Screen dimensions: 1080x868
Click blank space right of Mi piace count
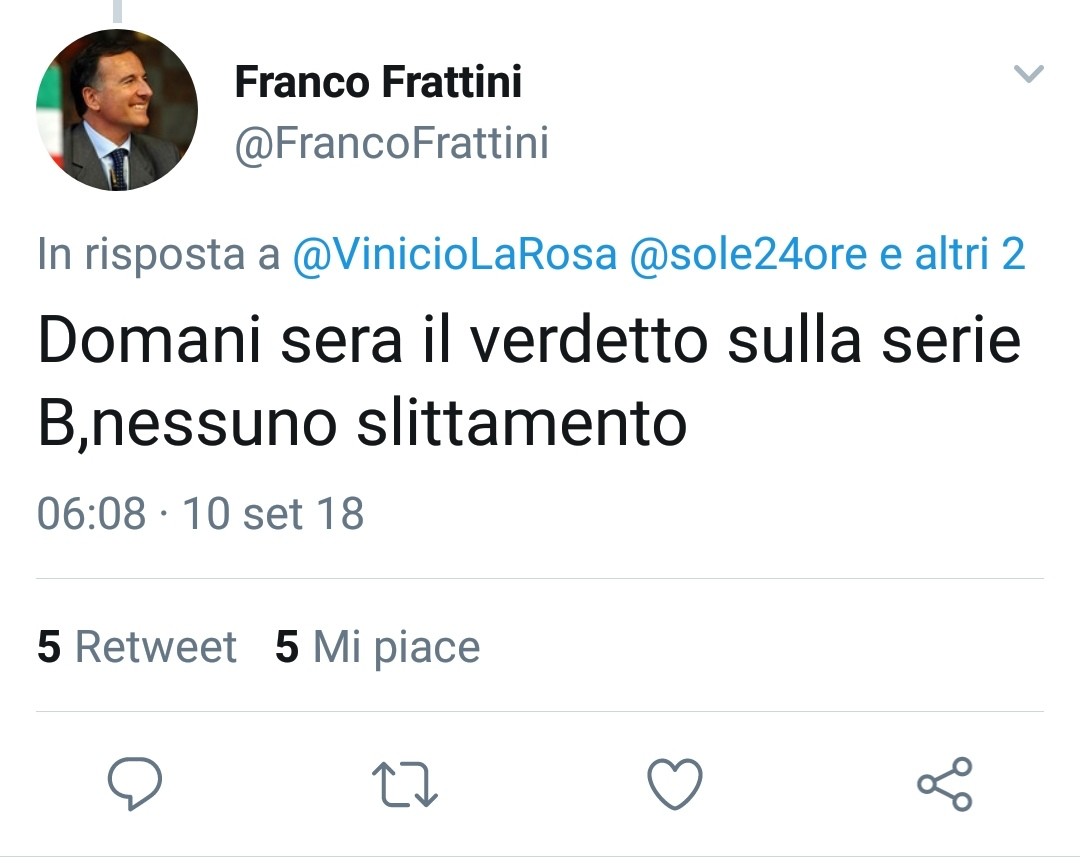[x=760, y=647]
